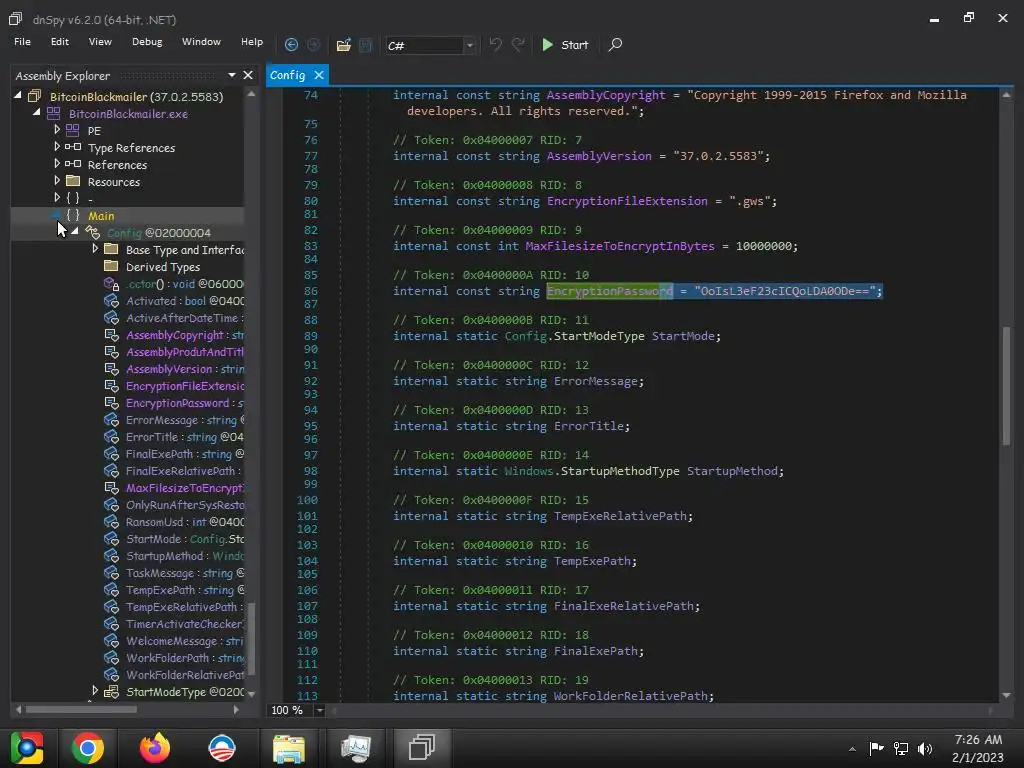The height and width of the screenshot is (768, 1024).
Task: Click the Navigate Backward arrow icon
Action: (291, 44)
